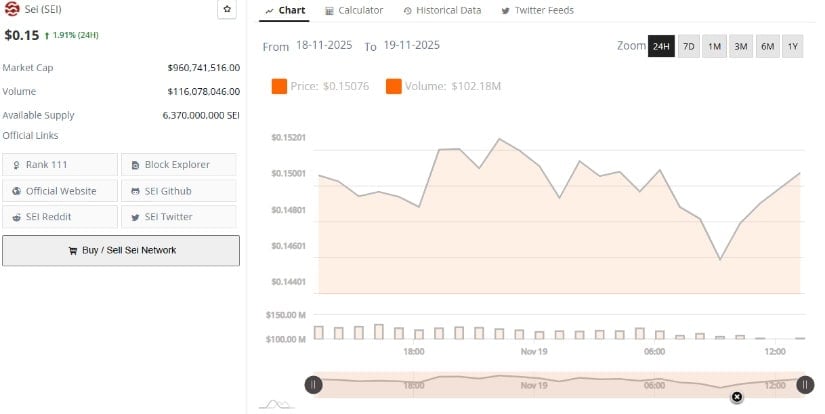
Task: Select the 24H zoom option
Action: (661, 47)
